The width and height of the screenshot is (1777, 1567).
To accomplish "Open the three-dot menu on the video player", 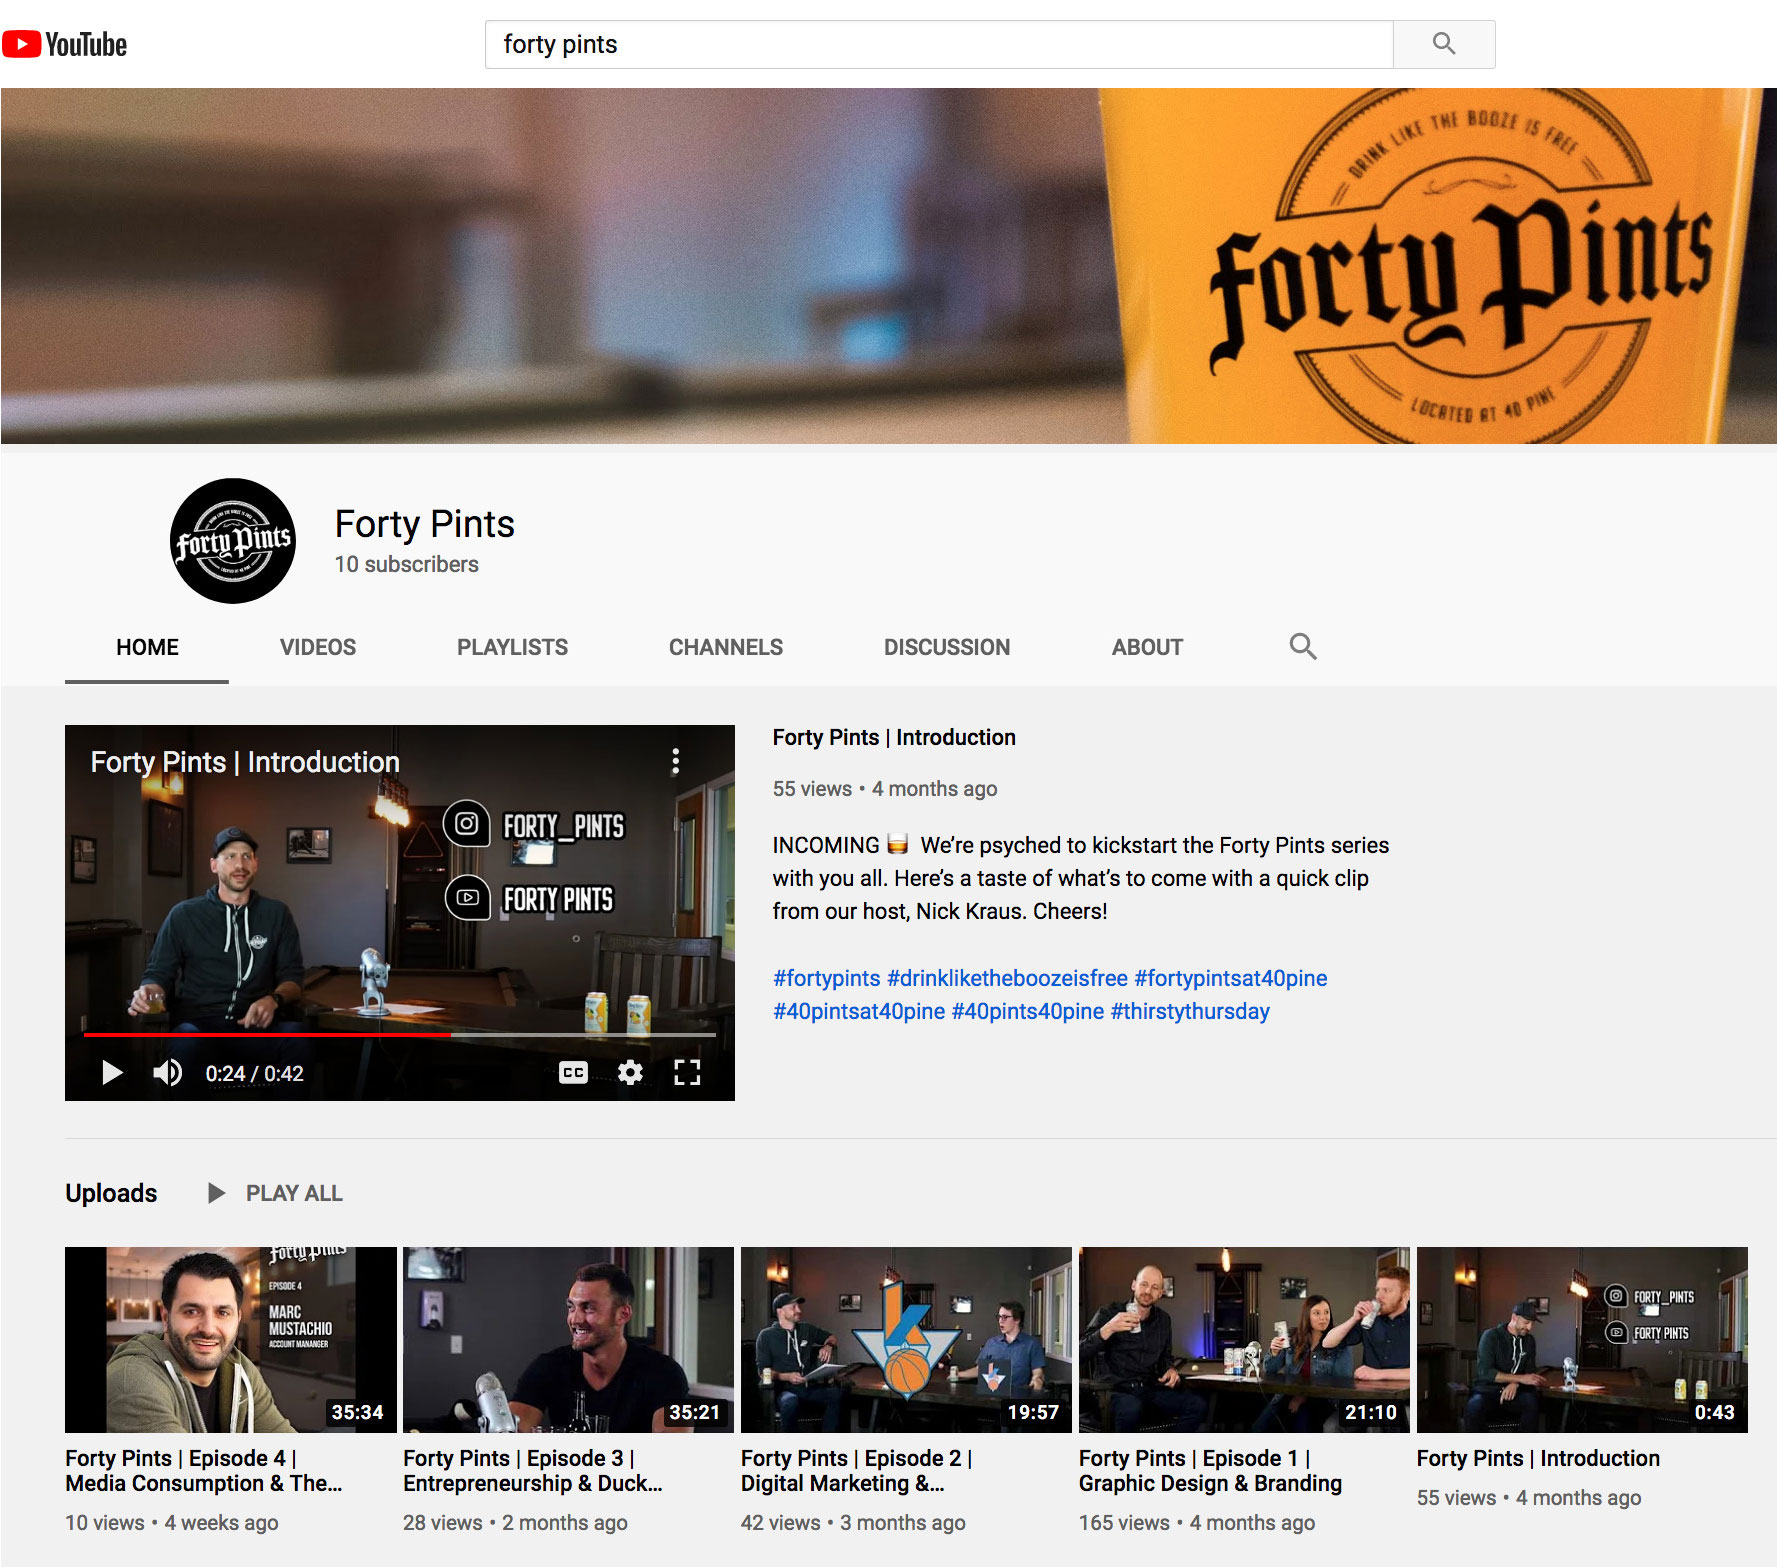I will coord(676,762).
